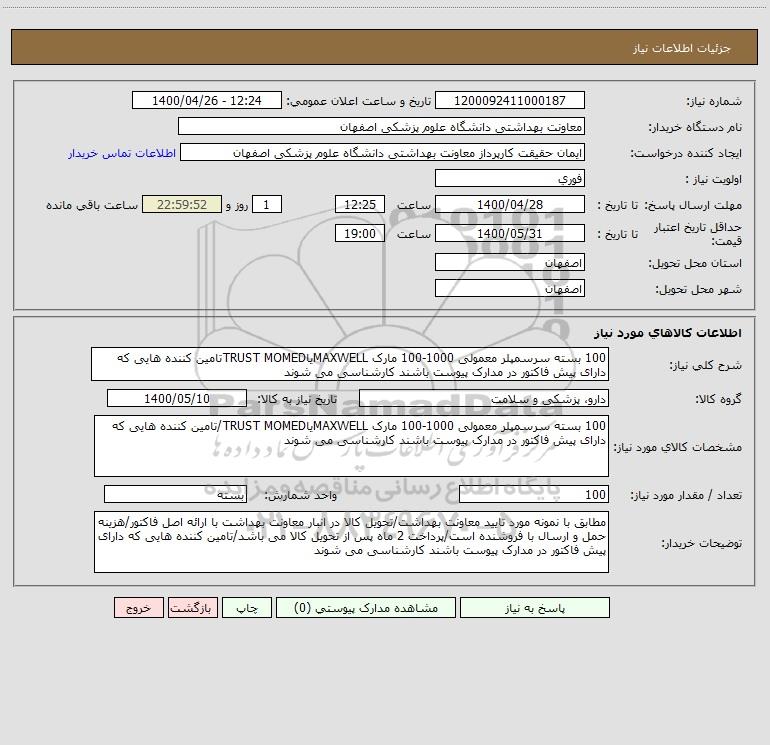This screenshot has width=770, height=745.
Task: Click the واحد شمارش field showing بسته
Action: 175,495
